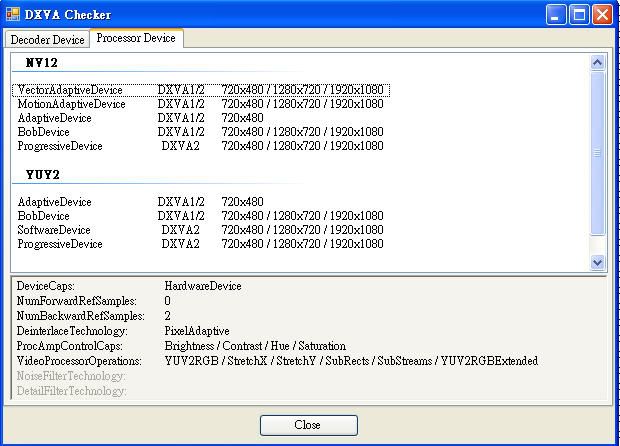Click the DXVA Checker title bar icon
Image resolution: width=620 pixels, height=446 pixels.
point(13,14)
